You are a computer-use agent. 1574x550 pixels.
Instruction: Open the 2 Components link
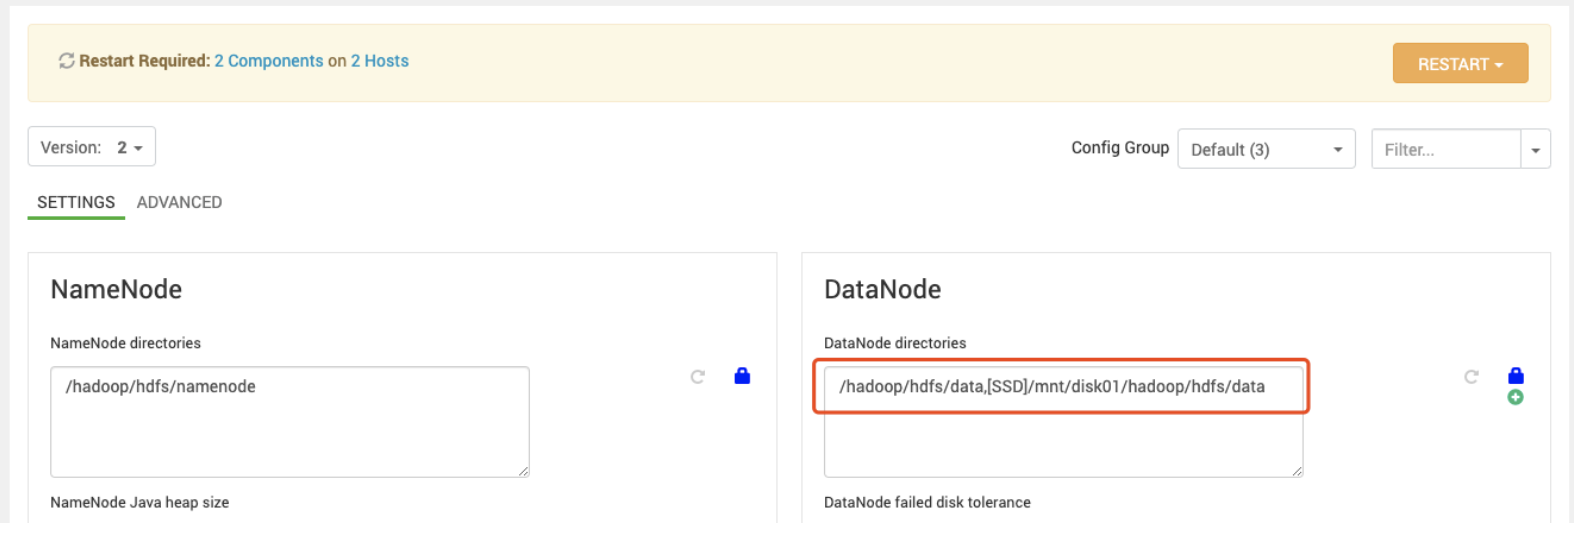coord(268,61)
